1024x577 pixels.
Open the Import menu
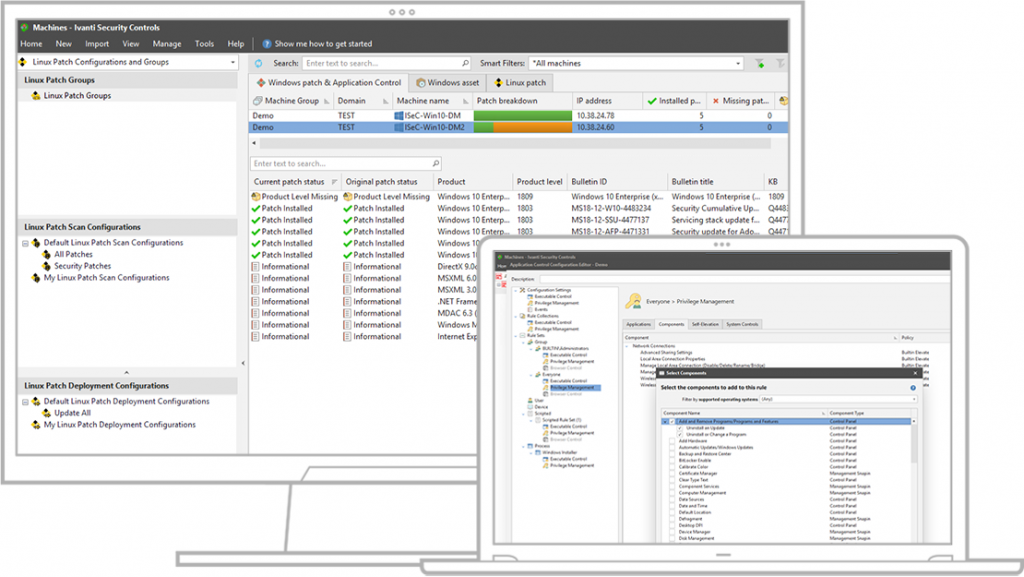coord(97,44)
